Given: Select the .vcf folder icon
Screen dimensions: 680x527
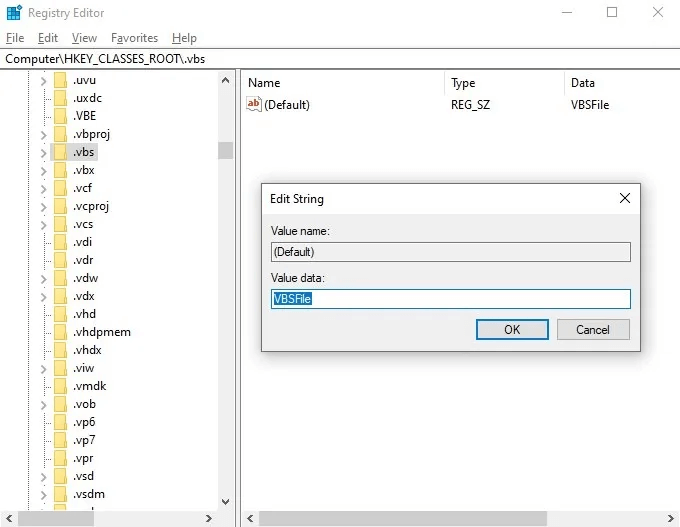Looking at the screenshot, I should pos(60,188).
